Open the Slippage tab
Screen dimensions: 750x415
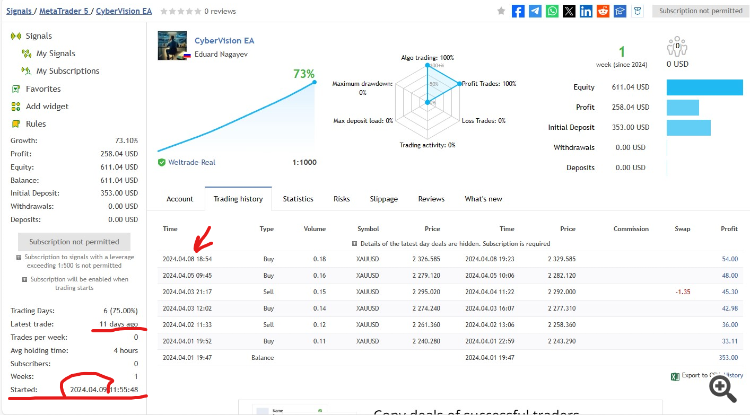click(384, 199)
